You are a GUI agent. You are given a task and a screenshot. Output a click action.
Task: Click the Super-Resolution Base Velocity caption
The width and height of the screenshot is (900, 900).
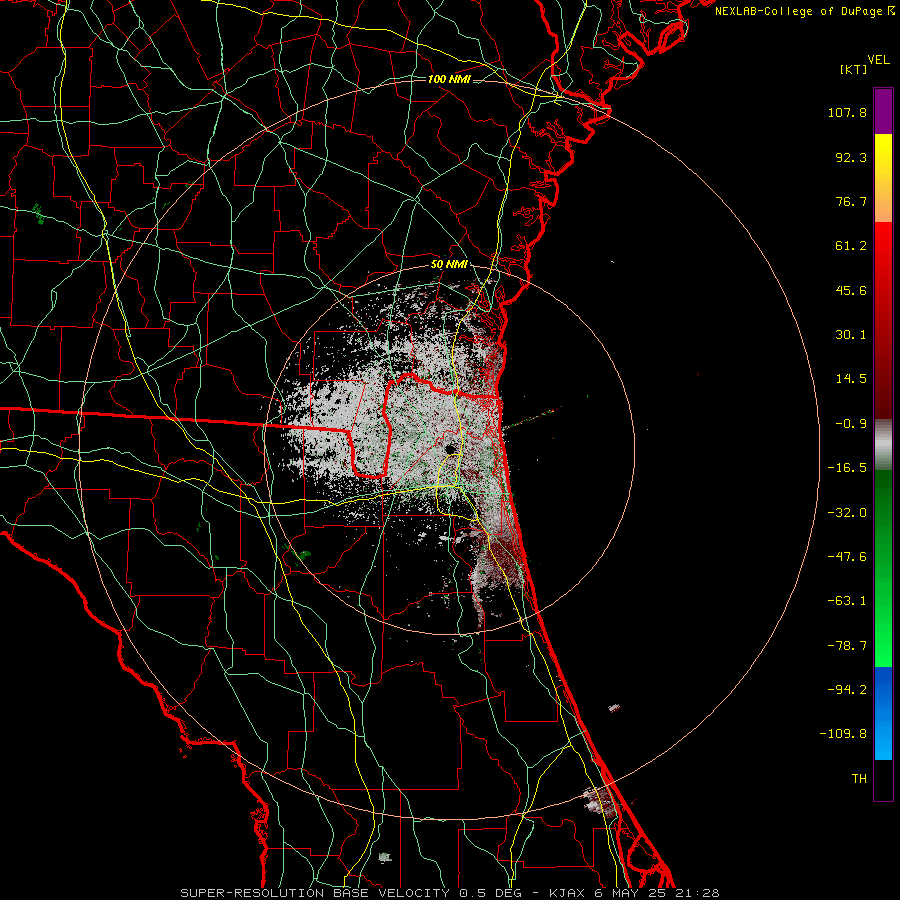point(449,893)
